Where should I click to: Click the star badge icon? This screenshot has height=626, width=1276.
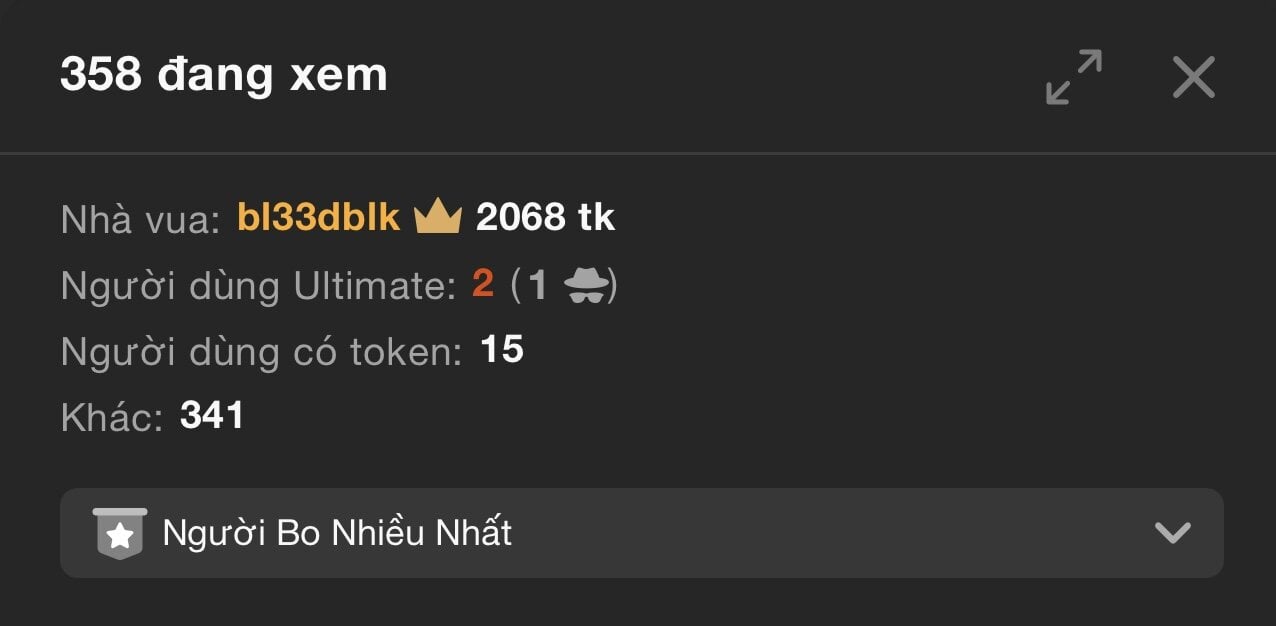point(120,533)
